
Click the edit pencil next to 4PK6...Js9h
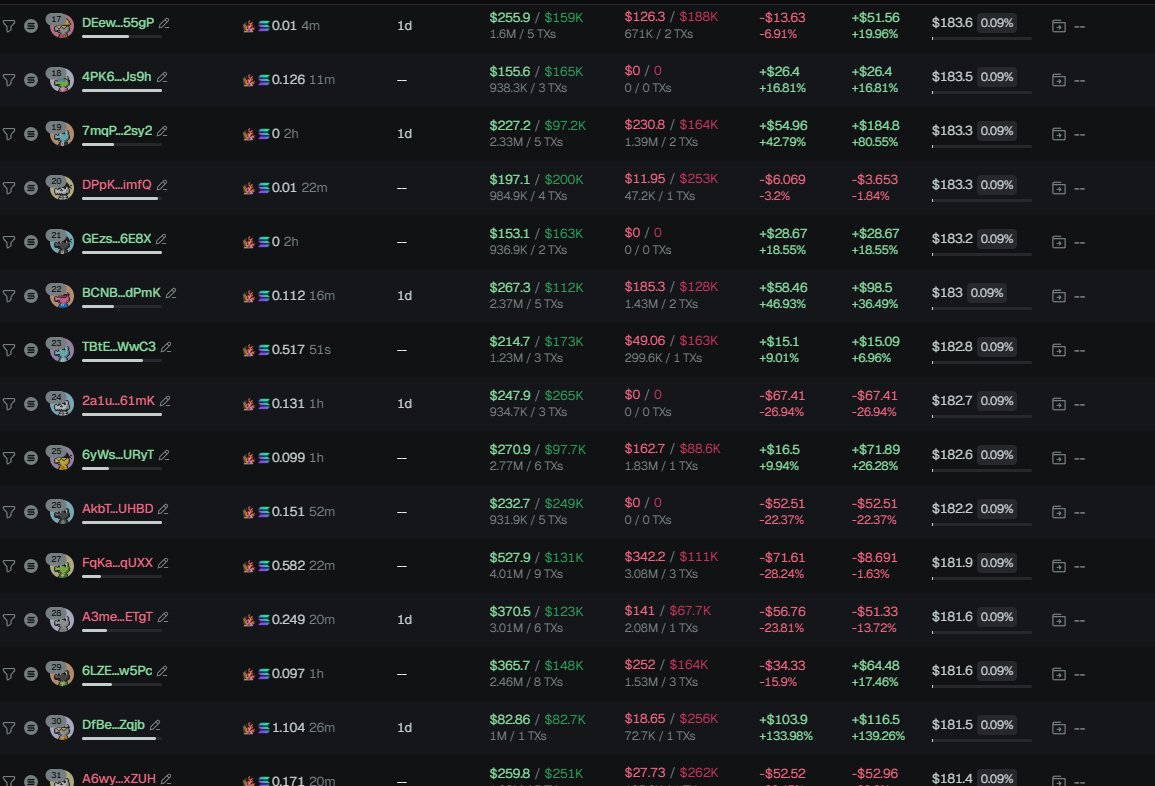(162, 77)
